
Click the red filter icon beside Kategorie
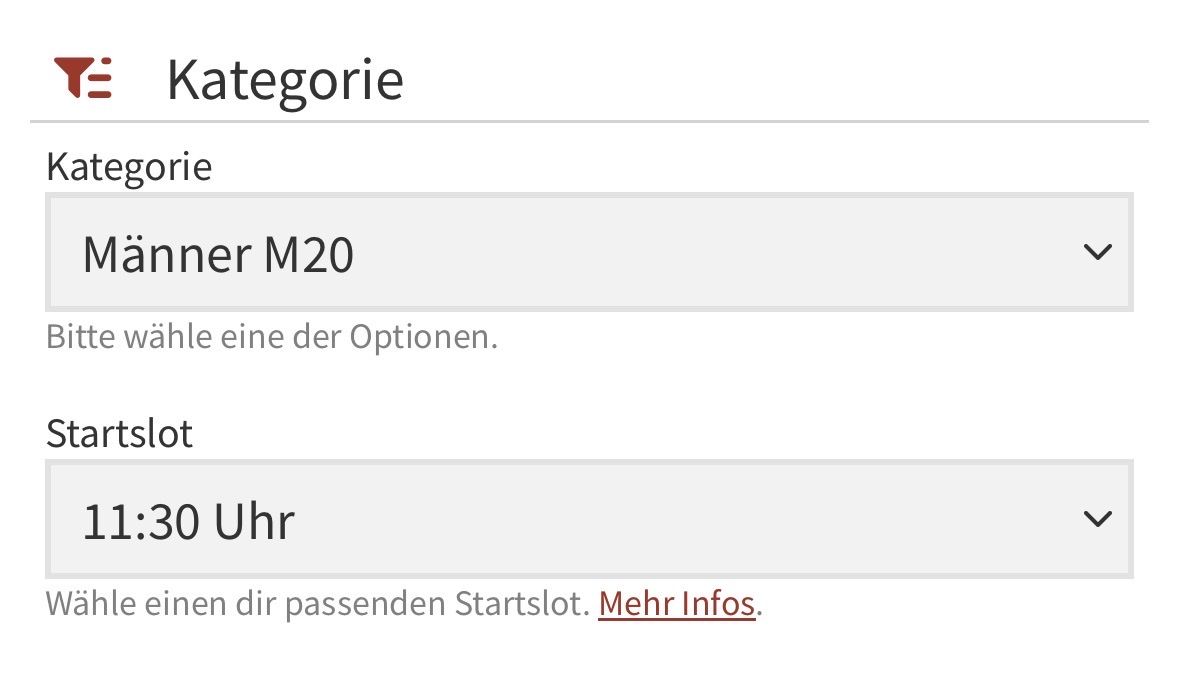click(83, 77)
